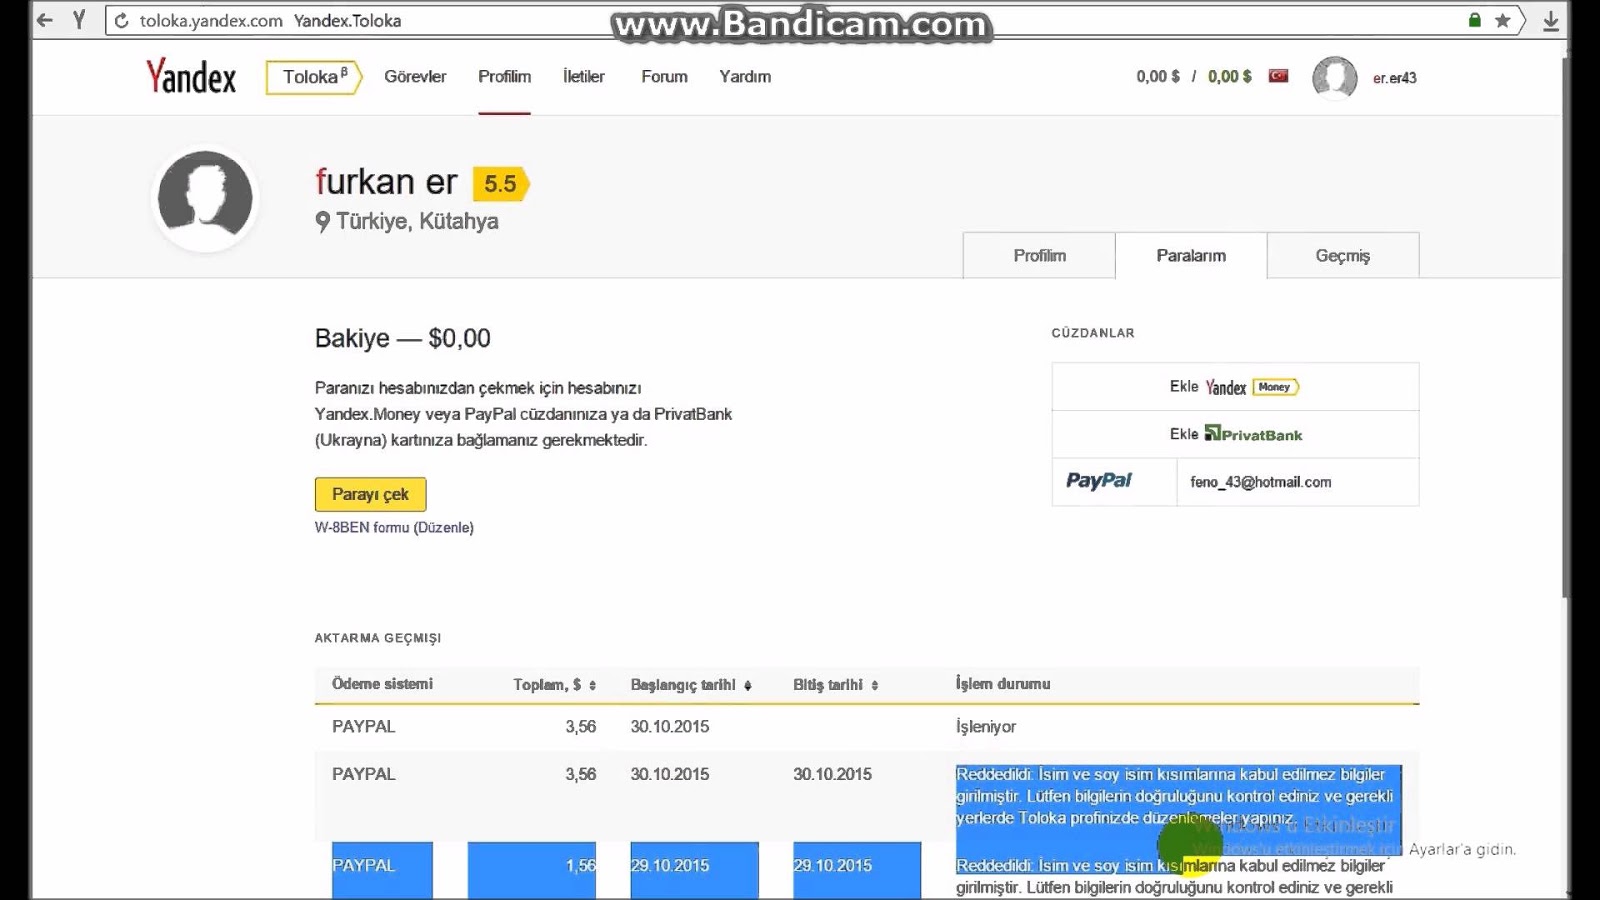Click the Yandex logo
The height and width of the screenshot is (900, 1600).
point(191,76)
